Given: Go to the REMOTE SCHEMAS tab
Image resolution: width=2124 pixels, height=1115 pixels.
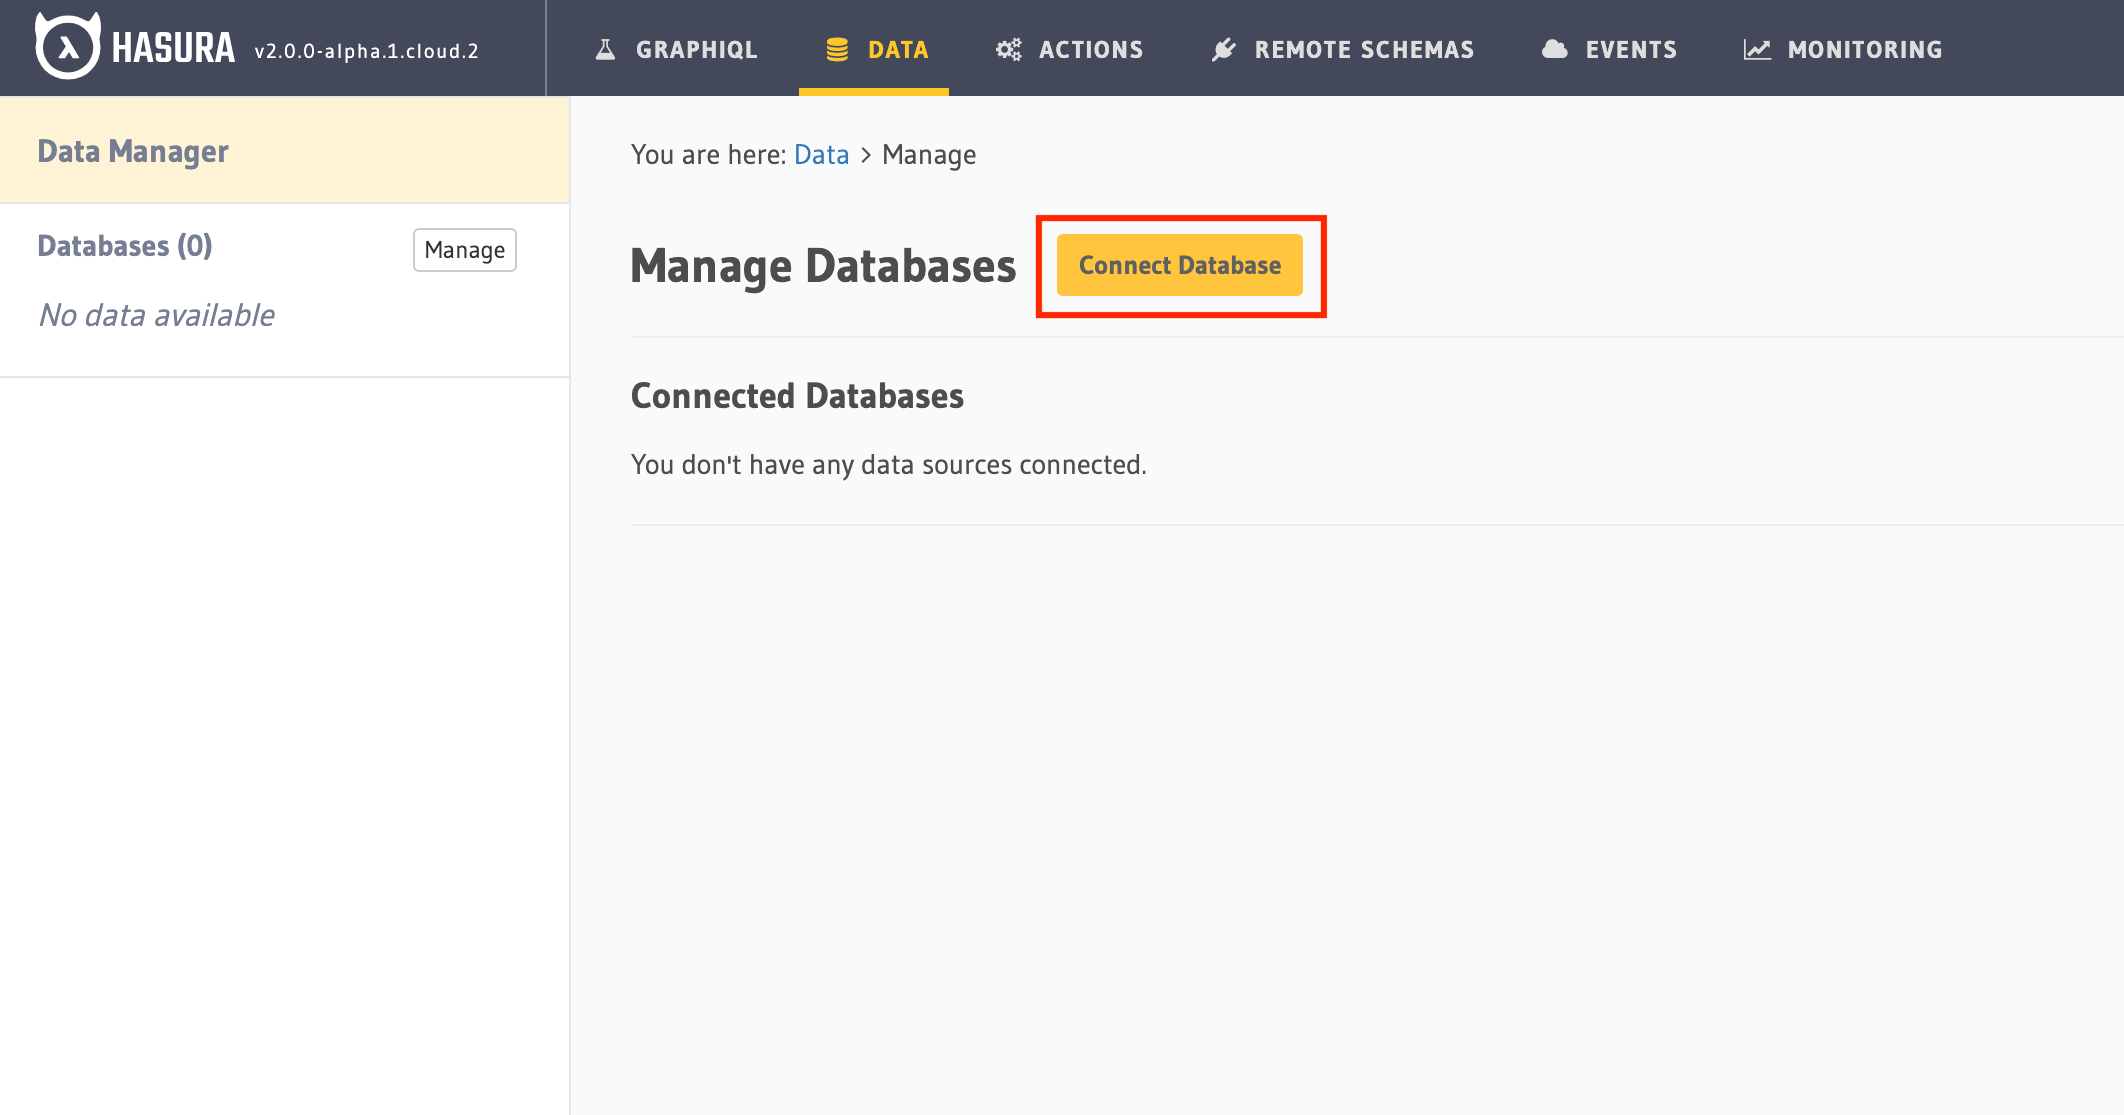Looking at the screenshot, I should pos(1364,49).
